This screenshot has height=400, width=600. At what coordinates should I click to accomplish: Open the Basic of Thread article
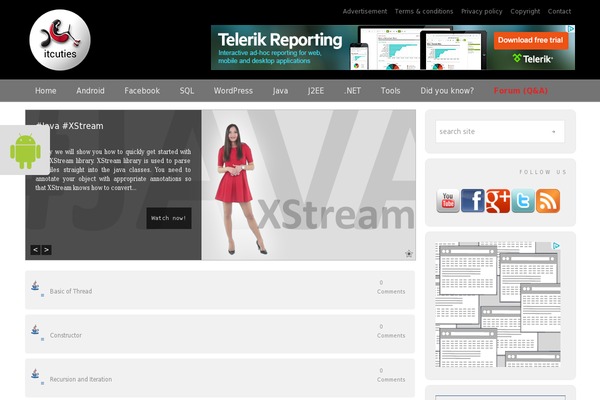tap(71, 291)
